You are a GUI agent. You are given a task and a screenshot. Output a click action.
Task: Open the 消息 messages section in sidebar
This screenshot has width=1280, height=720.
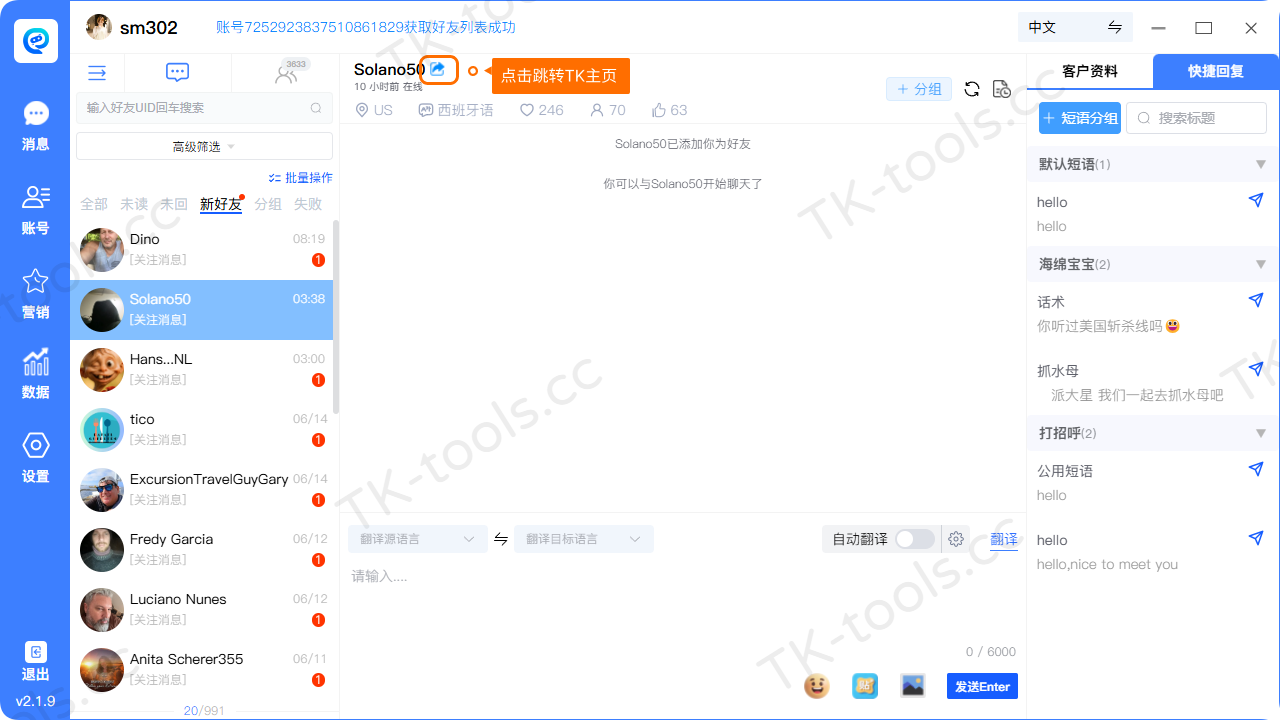pos(35,127)
